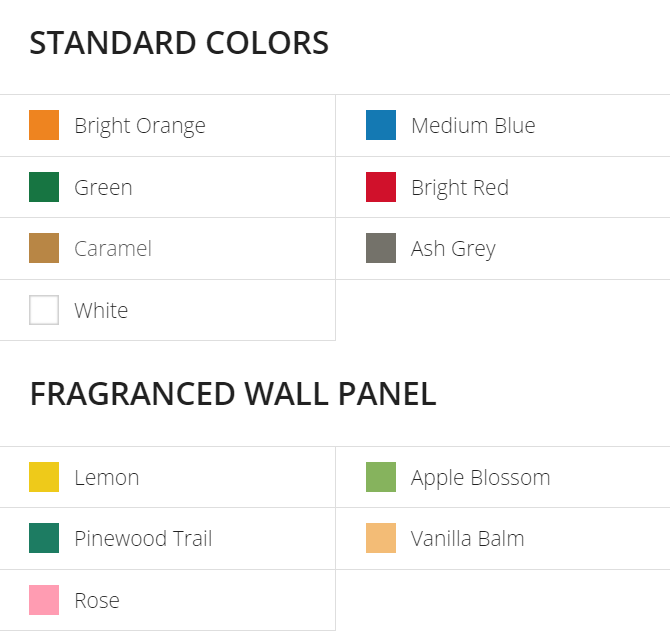Click the Apple Blossom label text
This screenshot has width=670, height=639.
point(481,478)
